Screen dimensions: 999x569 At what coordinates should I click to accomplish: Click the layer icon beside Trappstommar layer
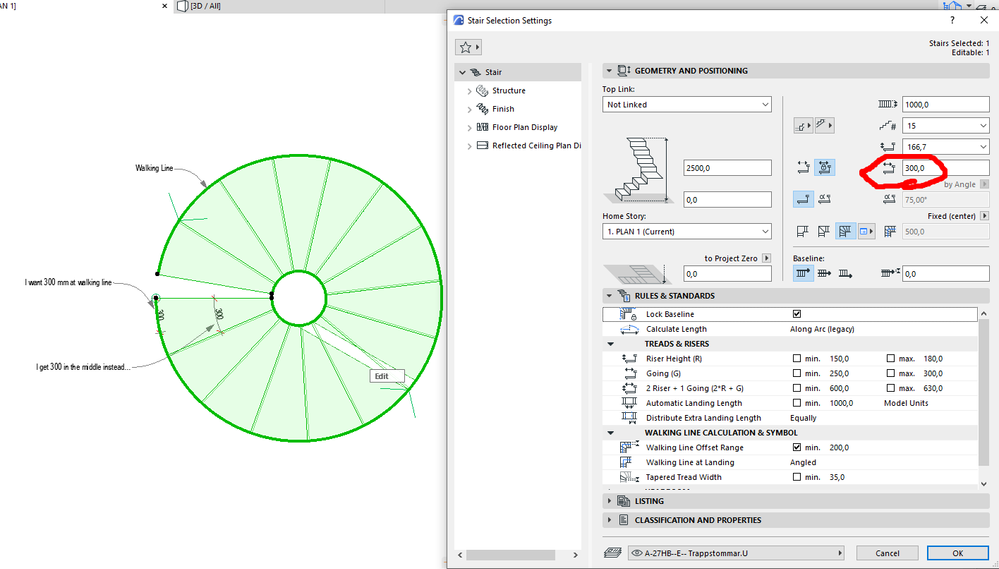point(611,553)
